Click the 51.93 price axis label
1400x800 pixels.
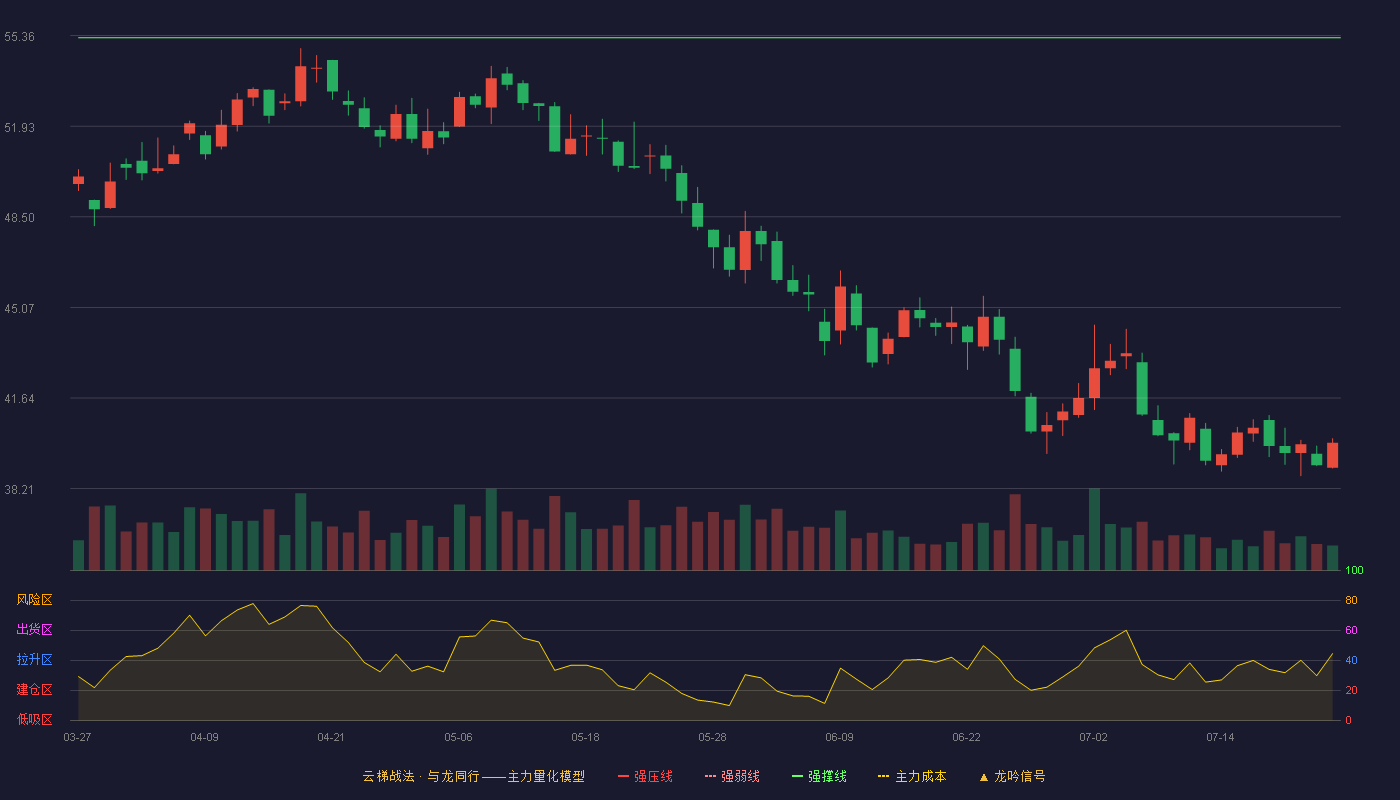click(x=20, y=127)
